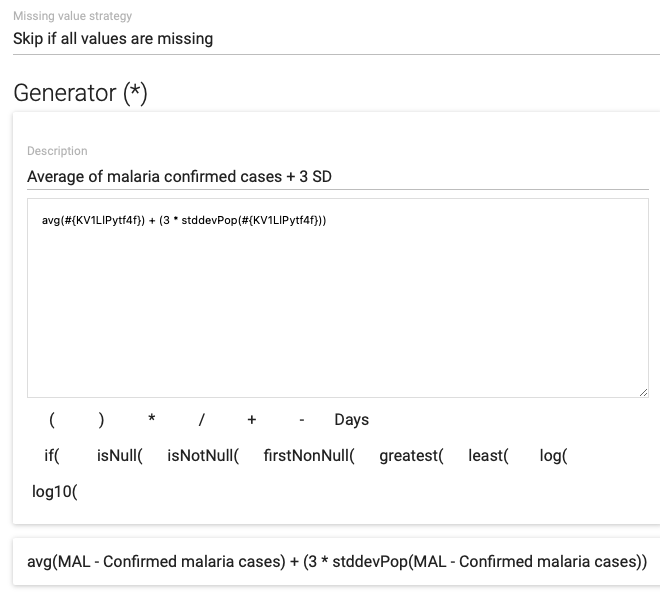Insert the division operator

(x=202, y=420)
